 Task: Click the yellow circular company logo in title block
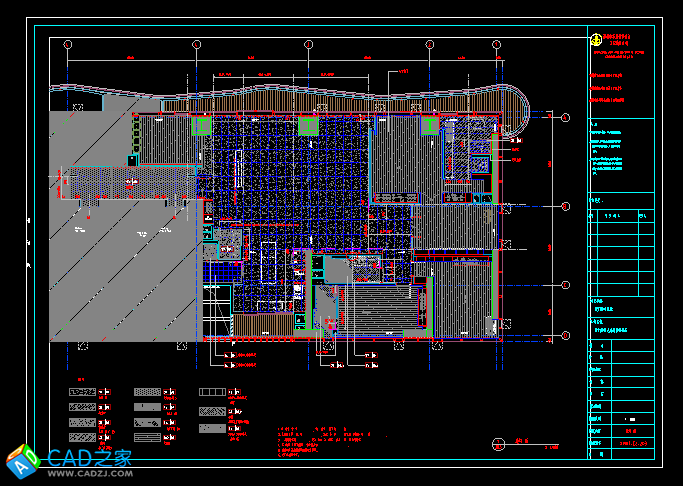[594, 39]
